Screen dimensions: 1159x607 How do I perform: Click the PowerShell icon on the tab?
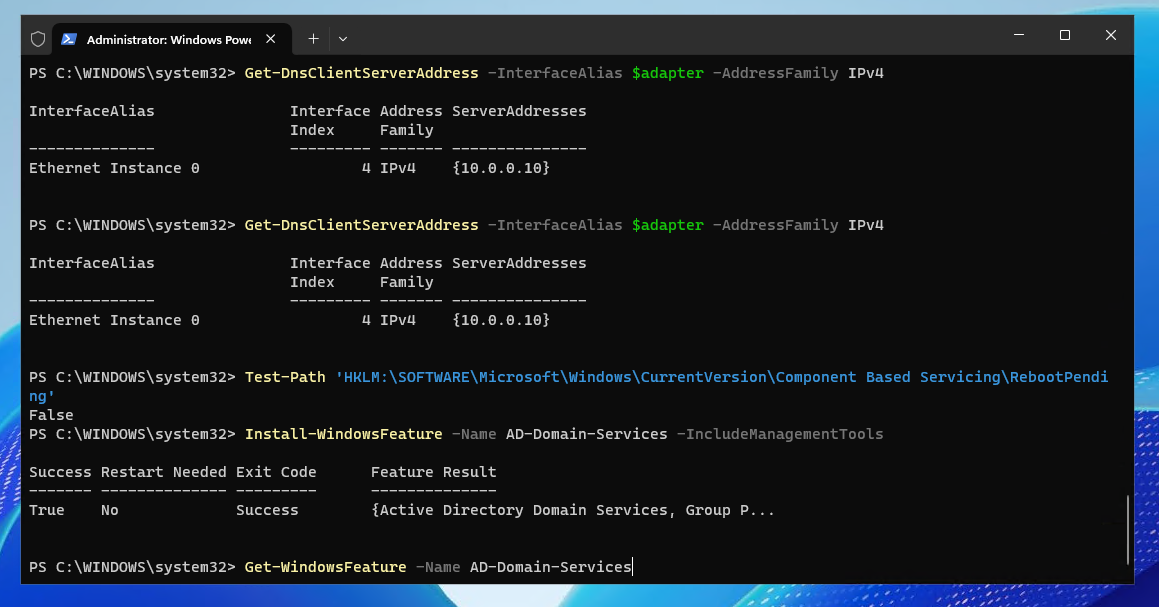click(69, 39)
